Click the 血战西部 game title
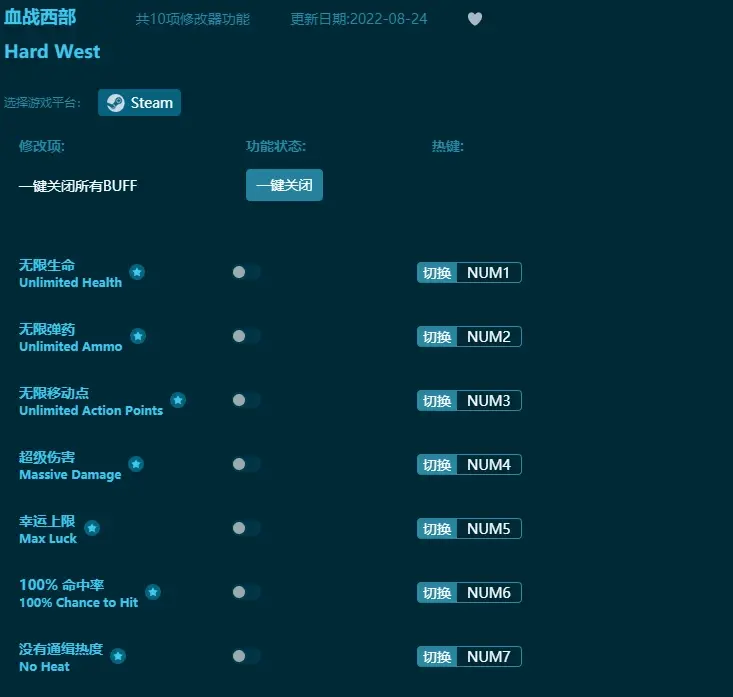This screenshot has height=697, width=733. (40, 17)
